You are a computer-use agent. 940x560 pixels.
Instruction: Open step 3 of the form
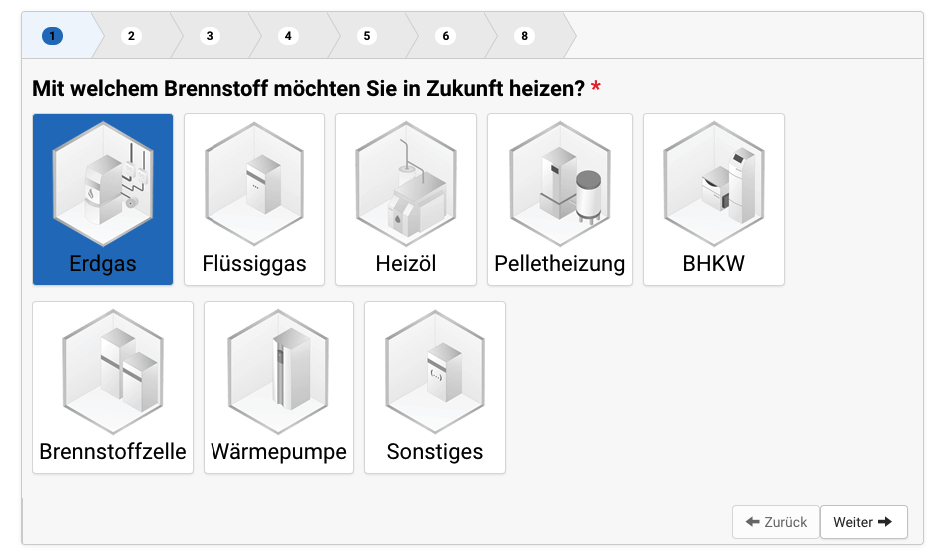pos(209,36)
